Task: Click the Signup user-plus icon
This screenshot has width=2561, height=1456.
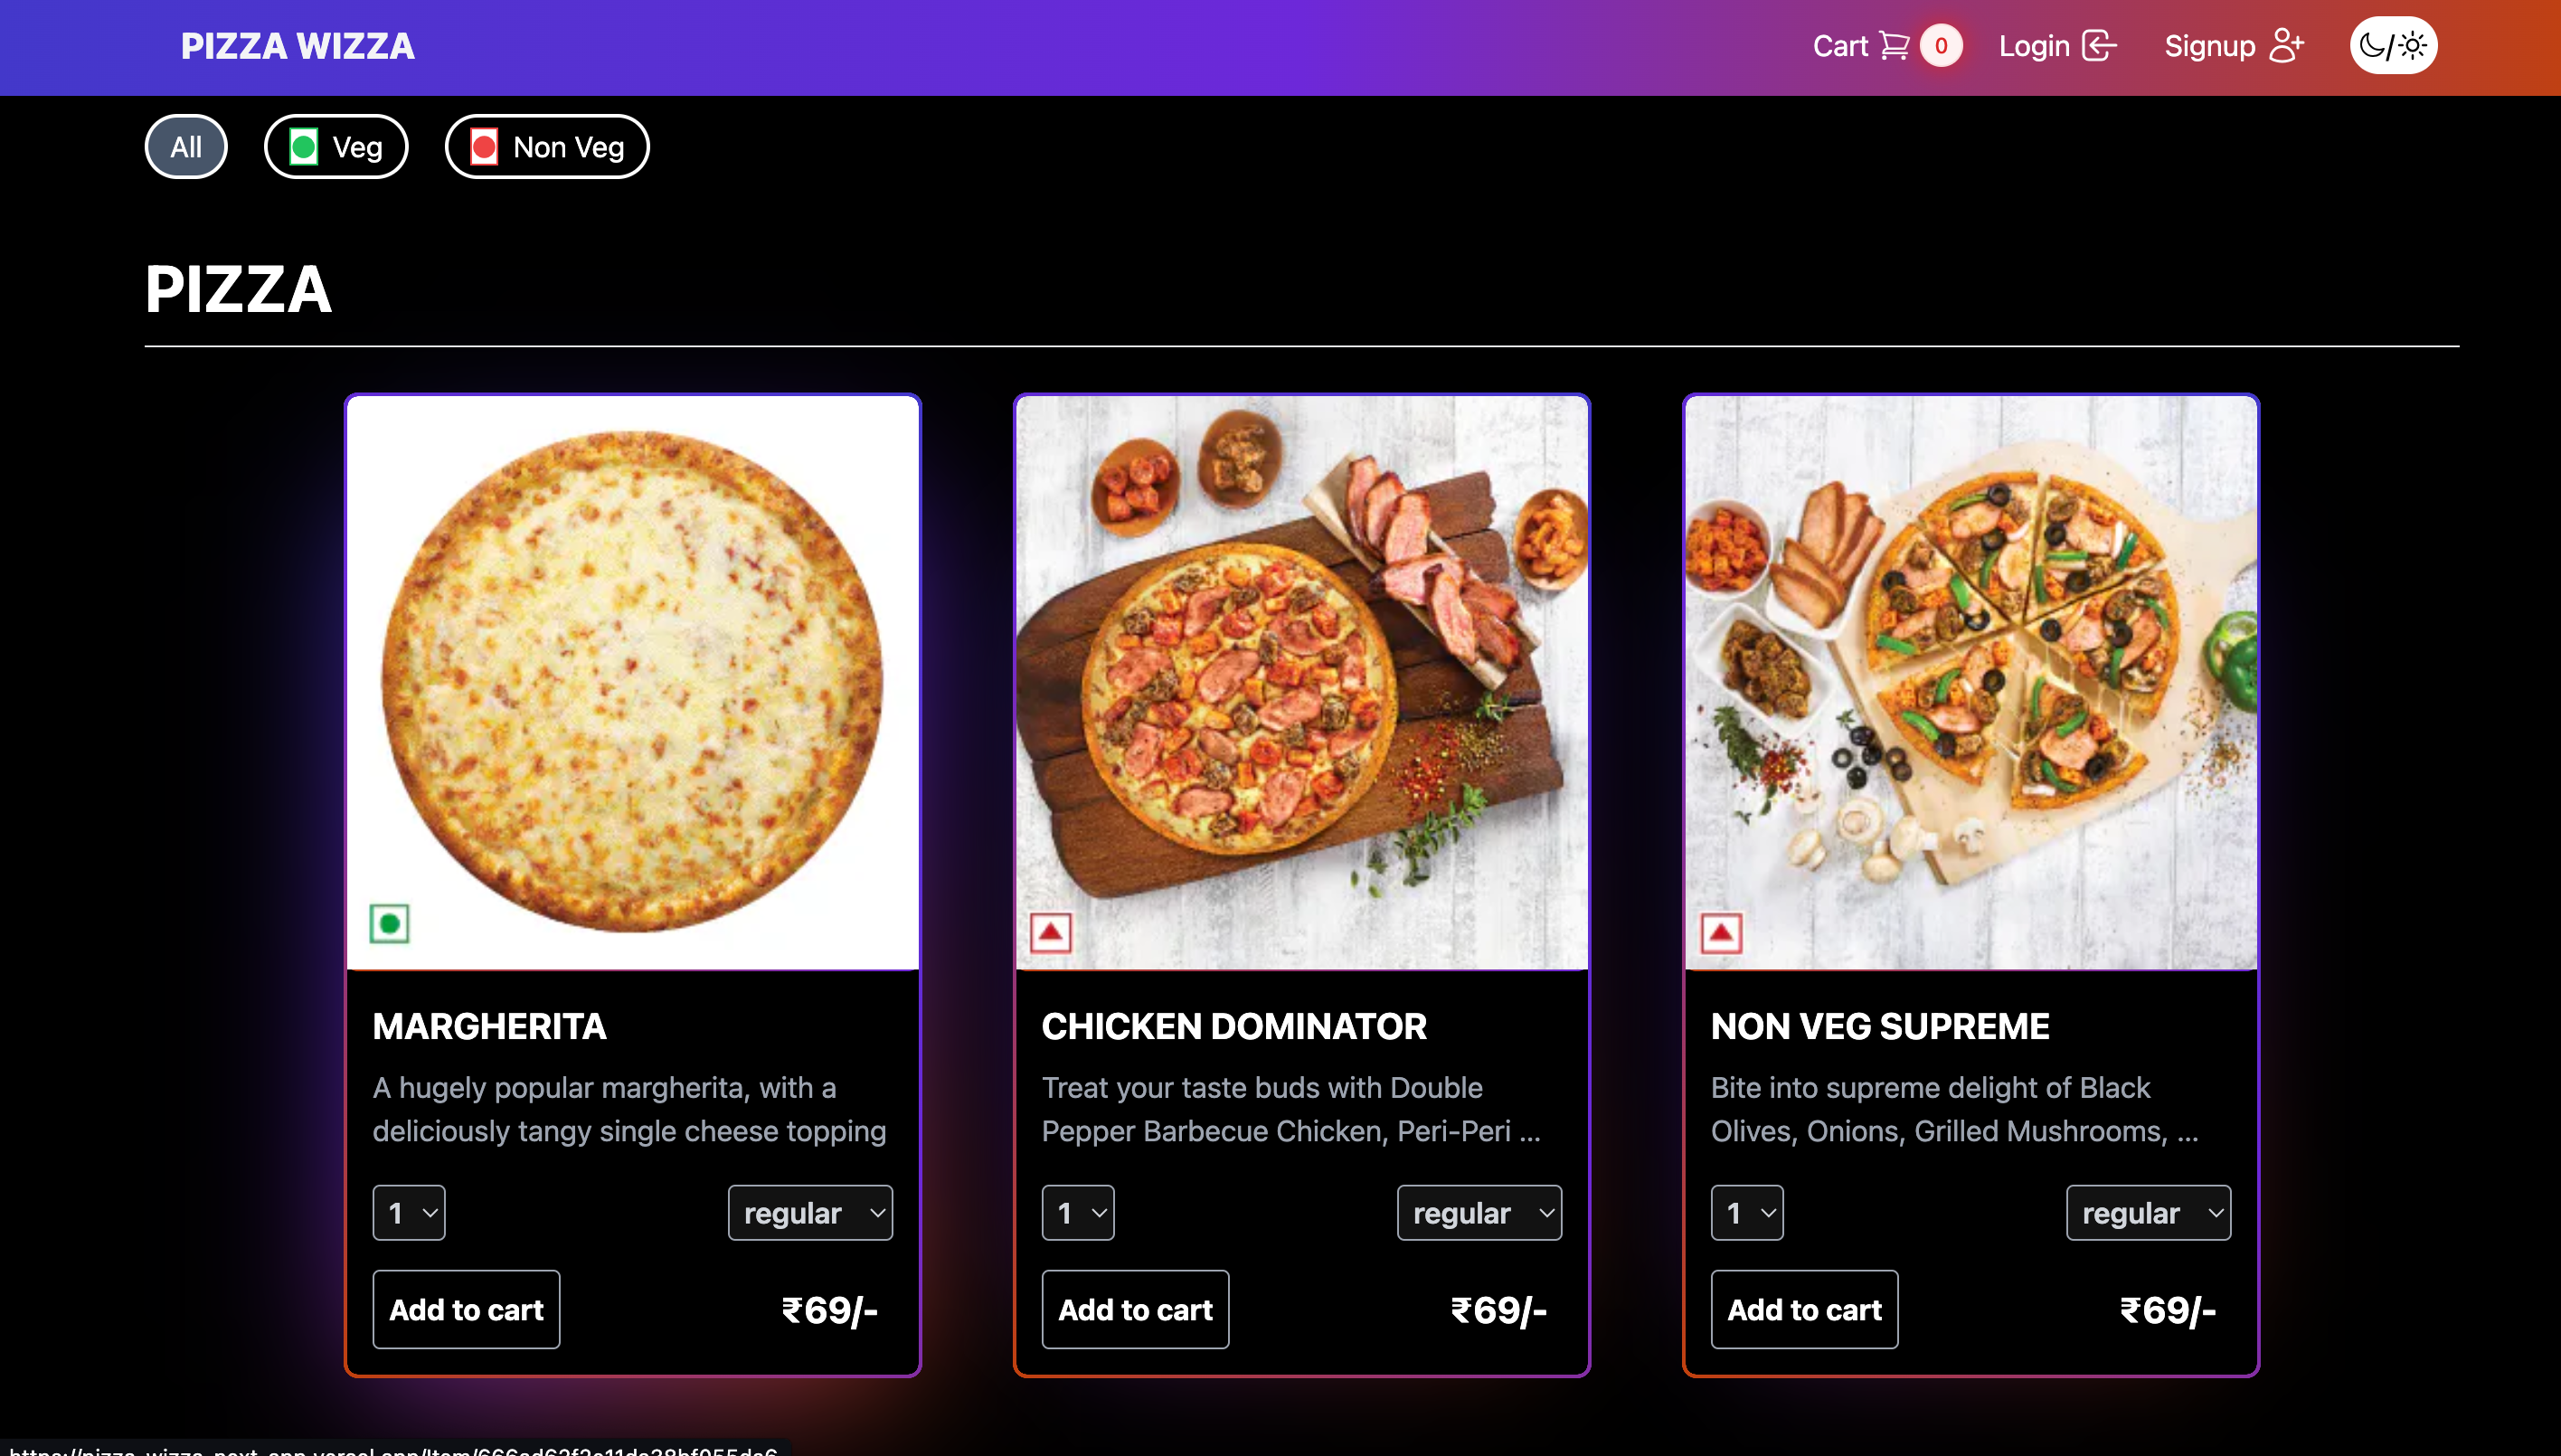Action: 2286,46
